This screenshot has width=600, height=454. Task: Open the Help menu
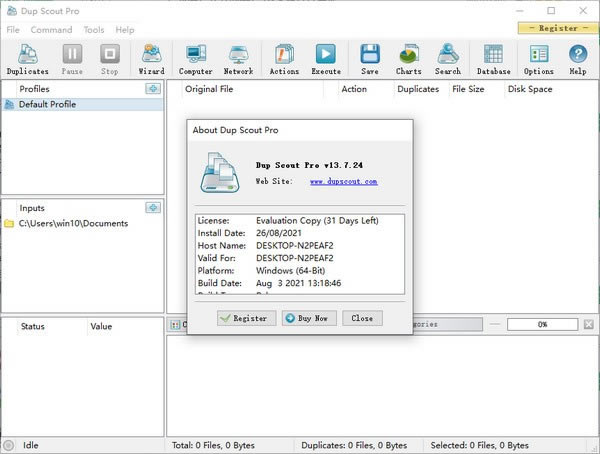click(125, 29)
